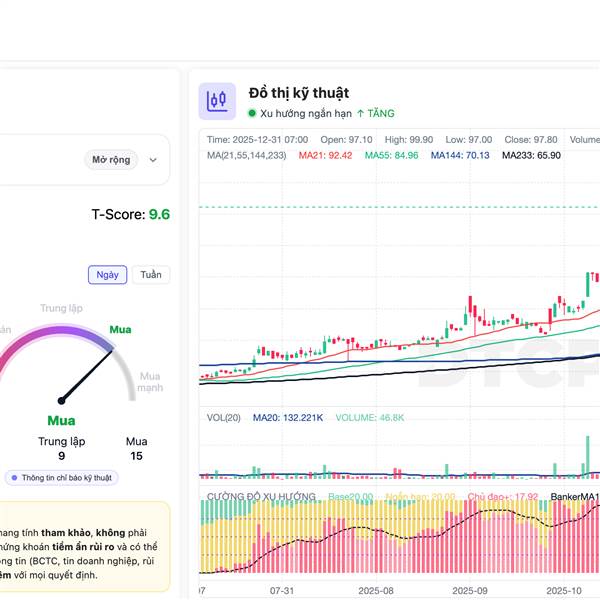The width and height of the screenshot is (600, 600).
Task: Click the Xu hướng ngắn hạn label
Action: tap(306, 113)
